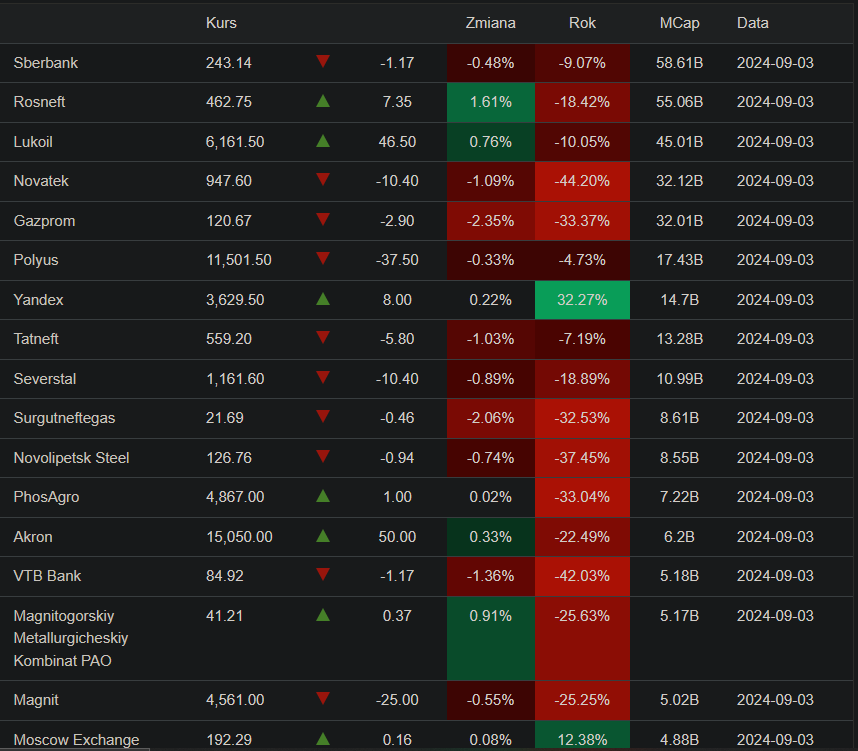This screenshot has height=751, width=858.
Task: Click the Rok column header
Action: (x=582, y=23)
